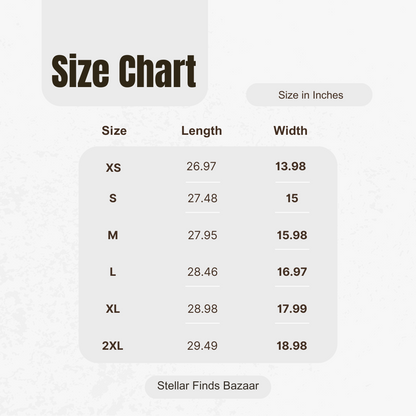Image resolution: width=416 pixels, height=416 pixels.
Task: Click the 18.98 width value
Action: tap(292, 346)
